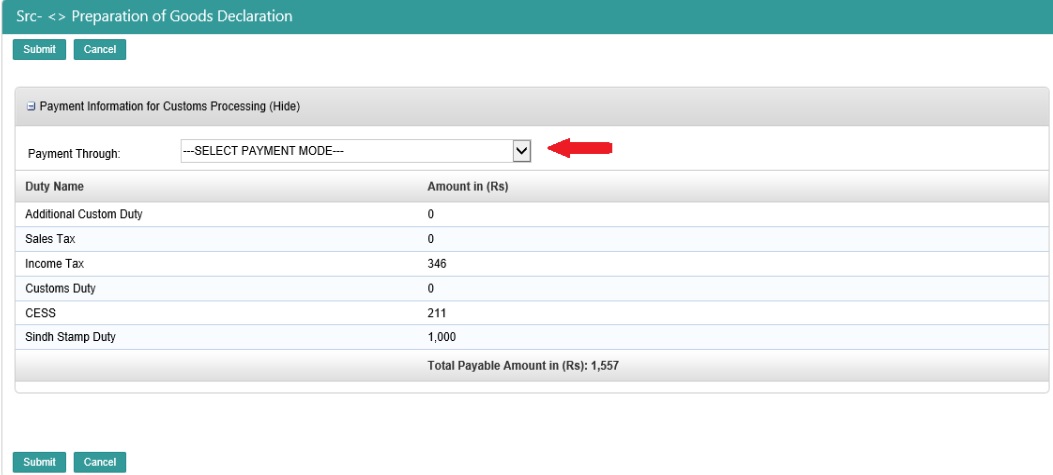Click the CESS amount 211
Image resolution: width=1053 pixels, height=475 pixels.
(x=436, y=313)
